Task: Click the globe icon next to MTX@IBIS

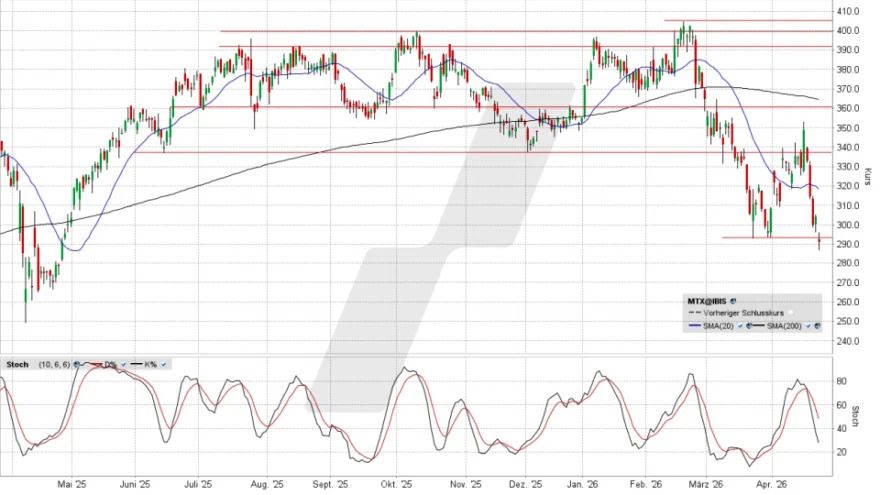Action: coord(733,299)
